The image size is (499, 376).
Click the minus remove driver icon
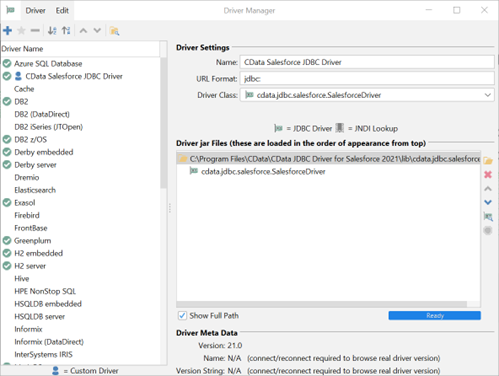35,31
